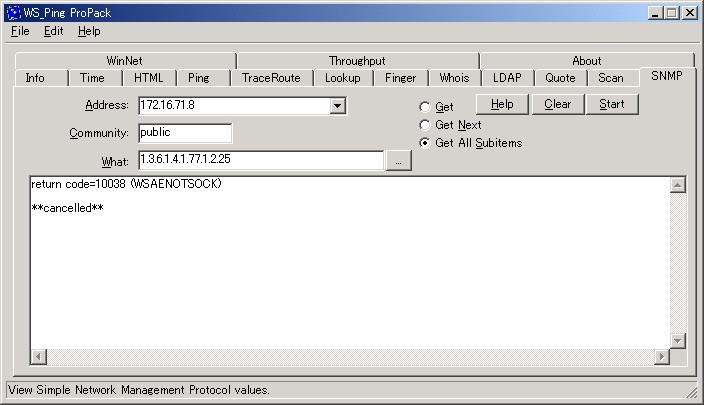The height and width of the screenshot is (405, 704).
Task: Open the Edit menu
Action: tap(53, 31)
